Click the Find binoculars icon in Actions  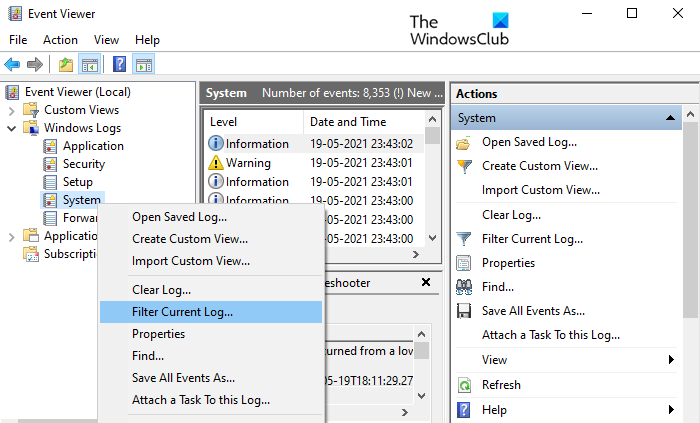pyautogui.click(x=464, y=287)
